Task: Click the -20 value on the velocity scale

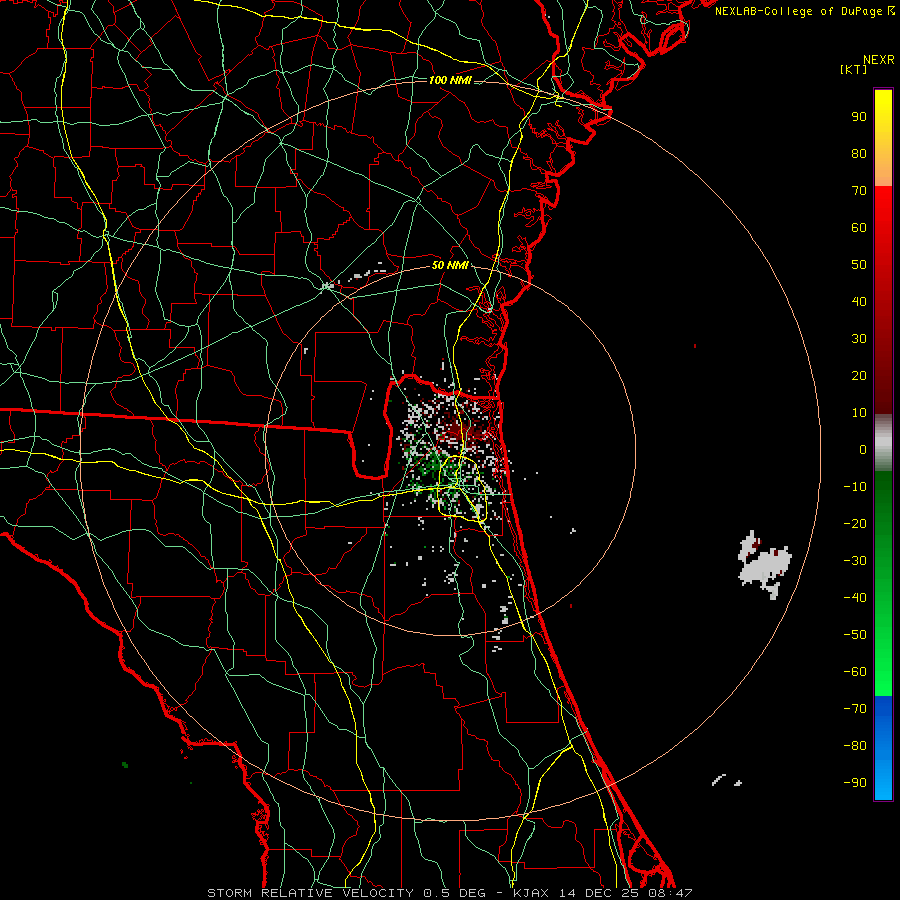Action: coord(855,523)
